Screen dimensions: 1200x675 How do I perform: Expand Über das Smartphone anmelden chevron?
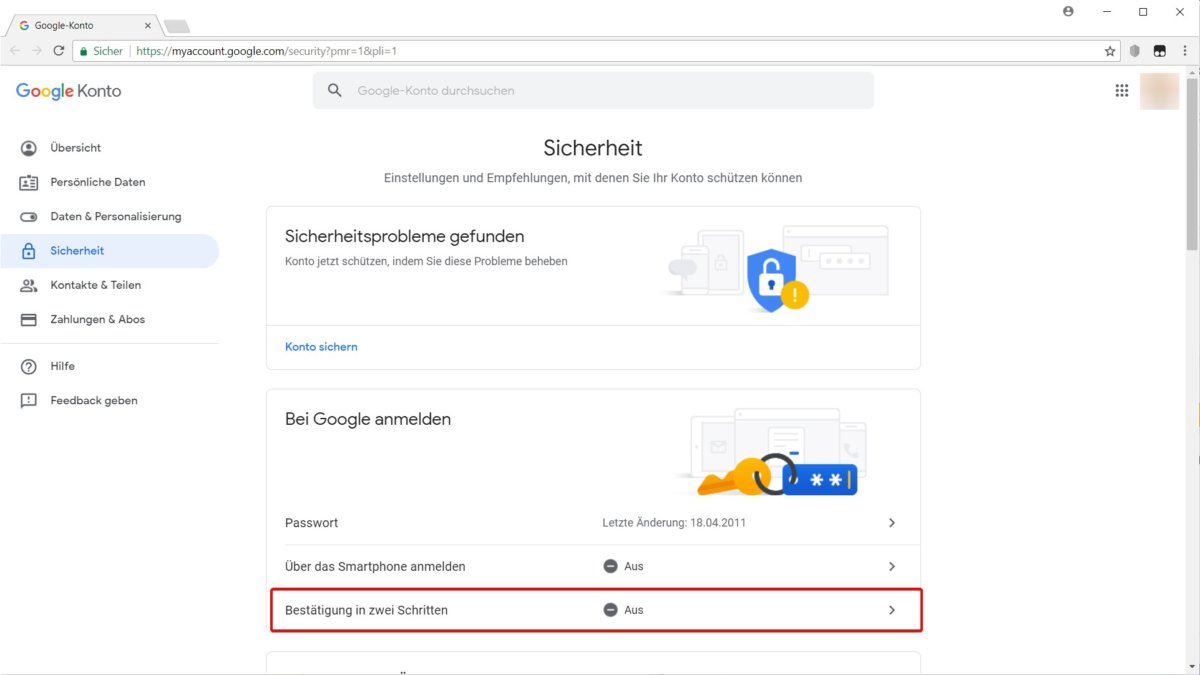click(x=892, y=566)
